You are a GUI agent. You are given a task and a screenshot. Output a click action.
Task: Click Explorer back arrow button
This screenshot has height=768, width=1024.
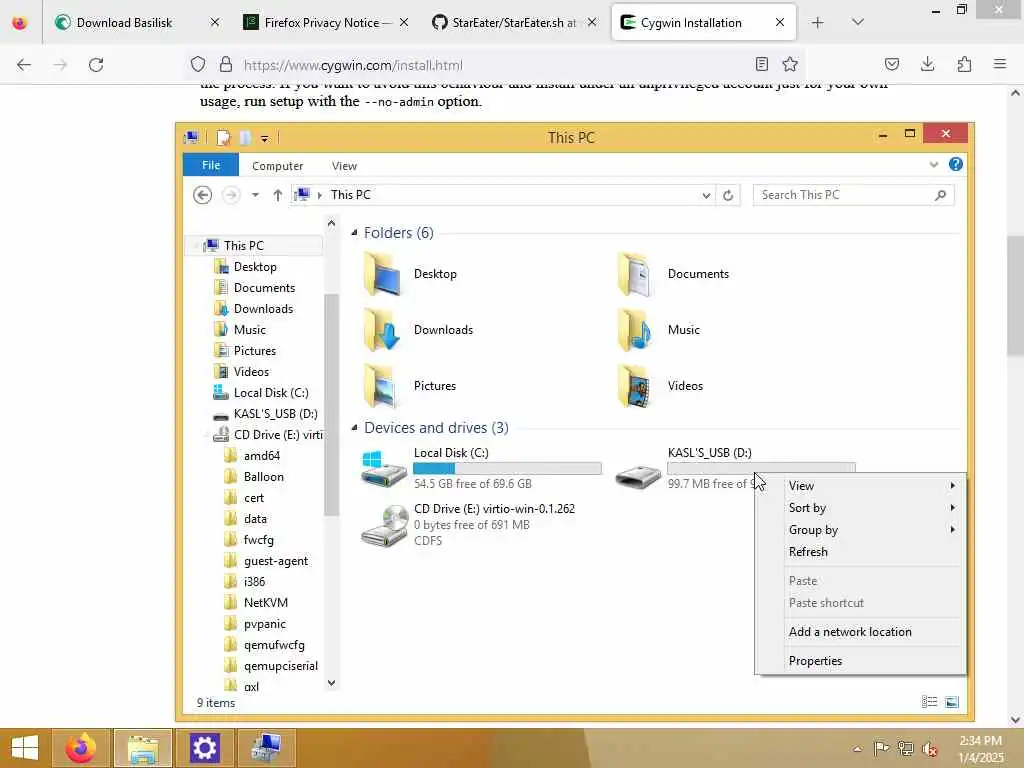click(202, 195)
